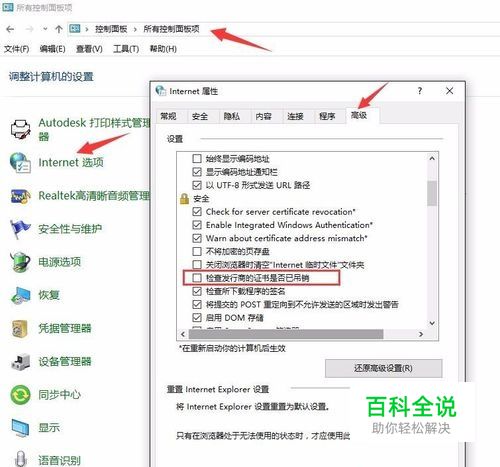Image resolution: width=500 pixels, height=467 pixels.
Task: Uncheck 启用 DOM 存储
Action: [x=197, y=318]
